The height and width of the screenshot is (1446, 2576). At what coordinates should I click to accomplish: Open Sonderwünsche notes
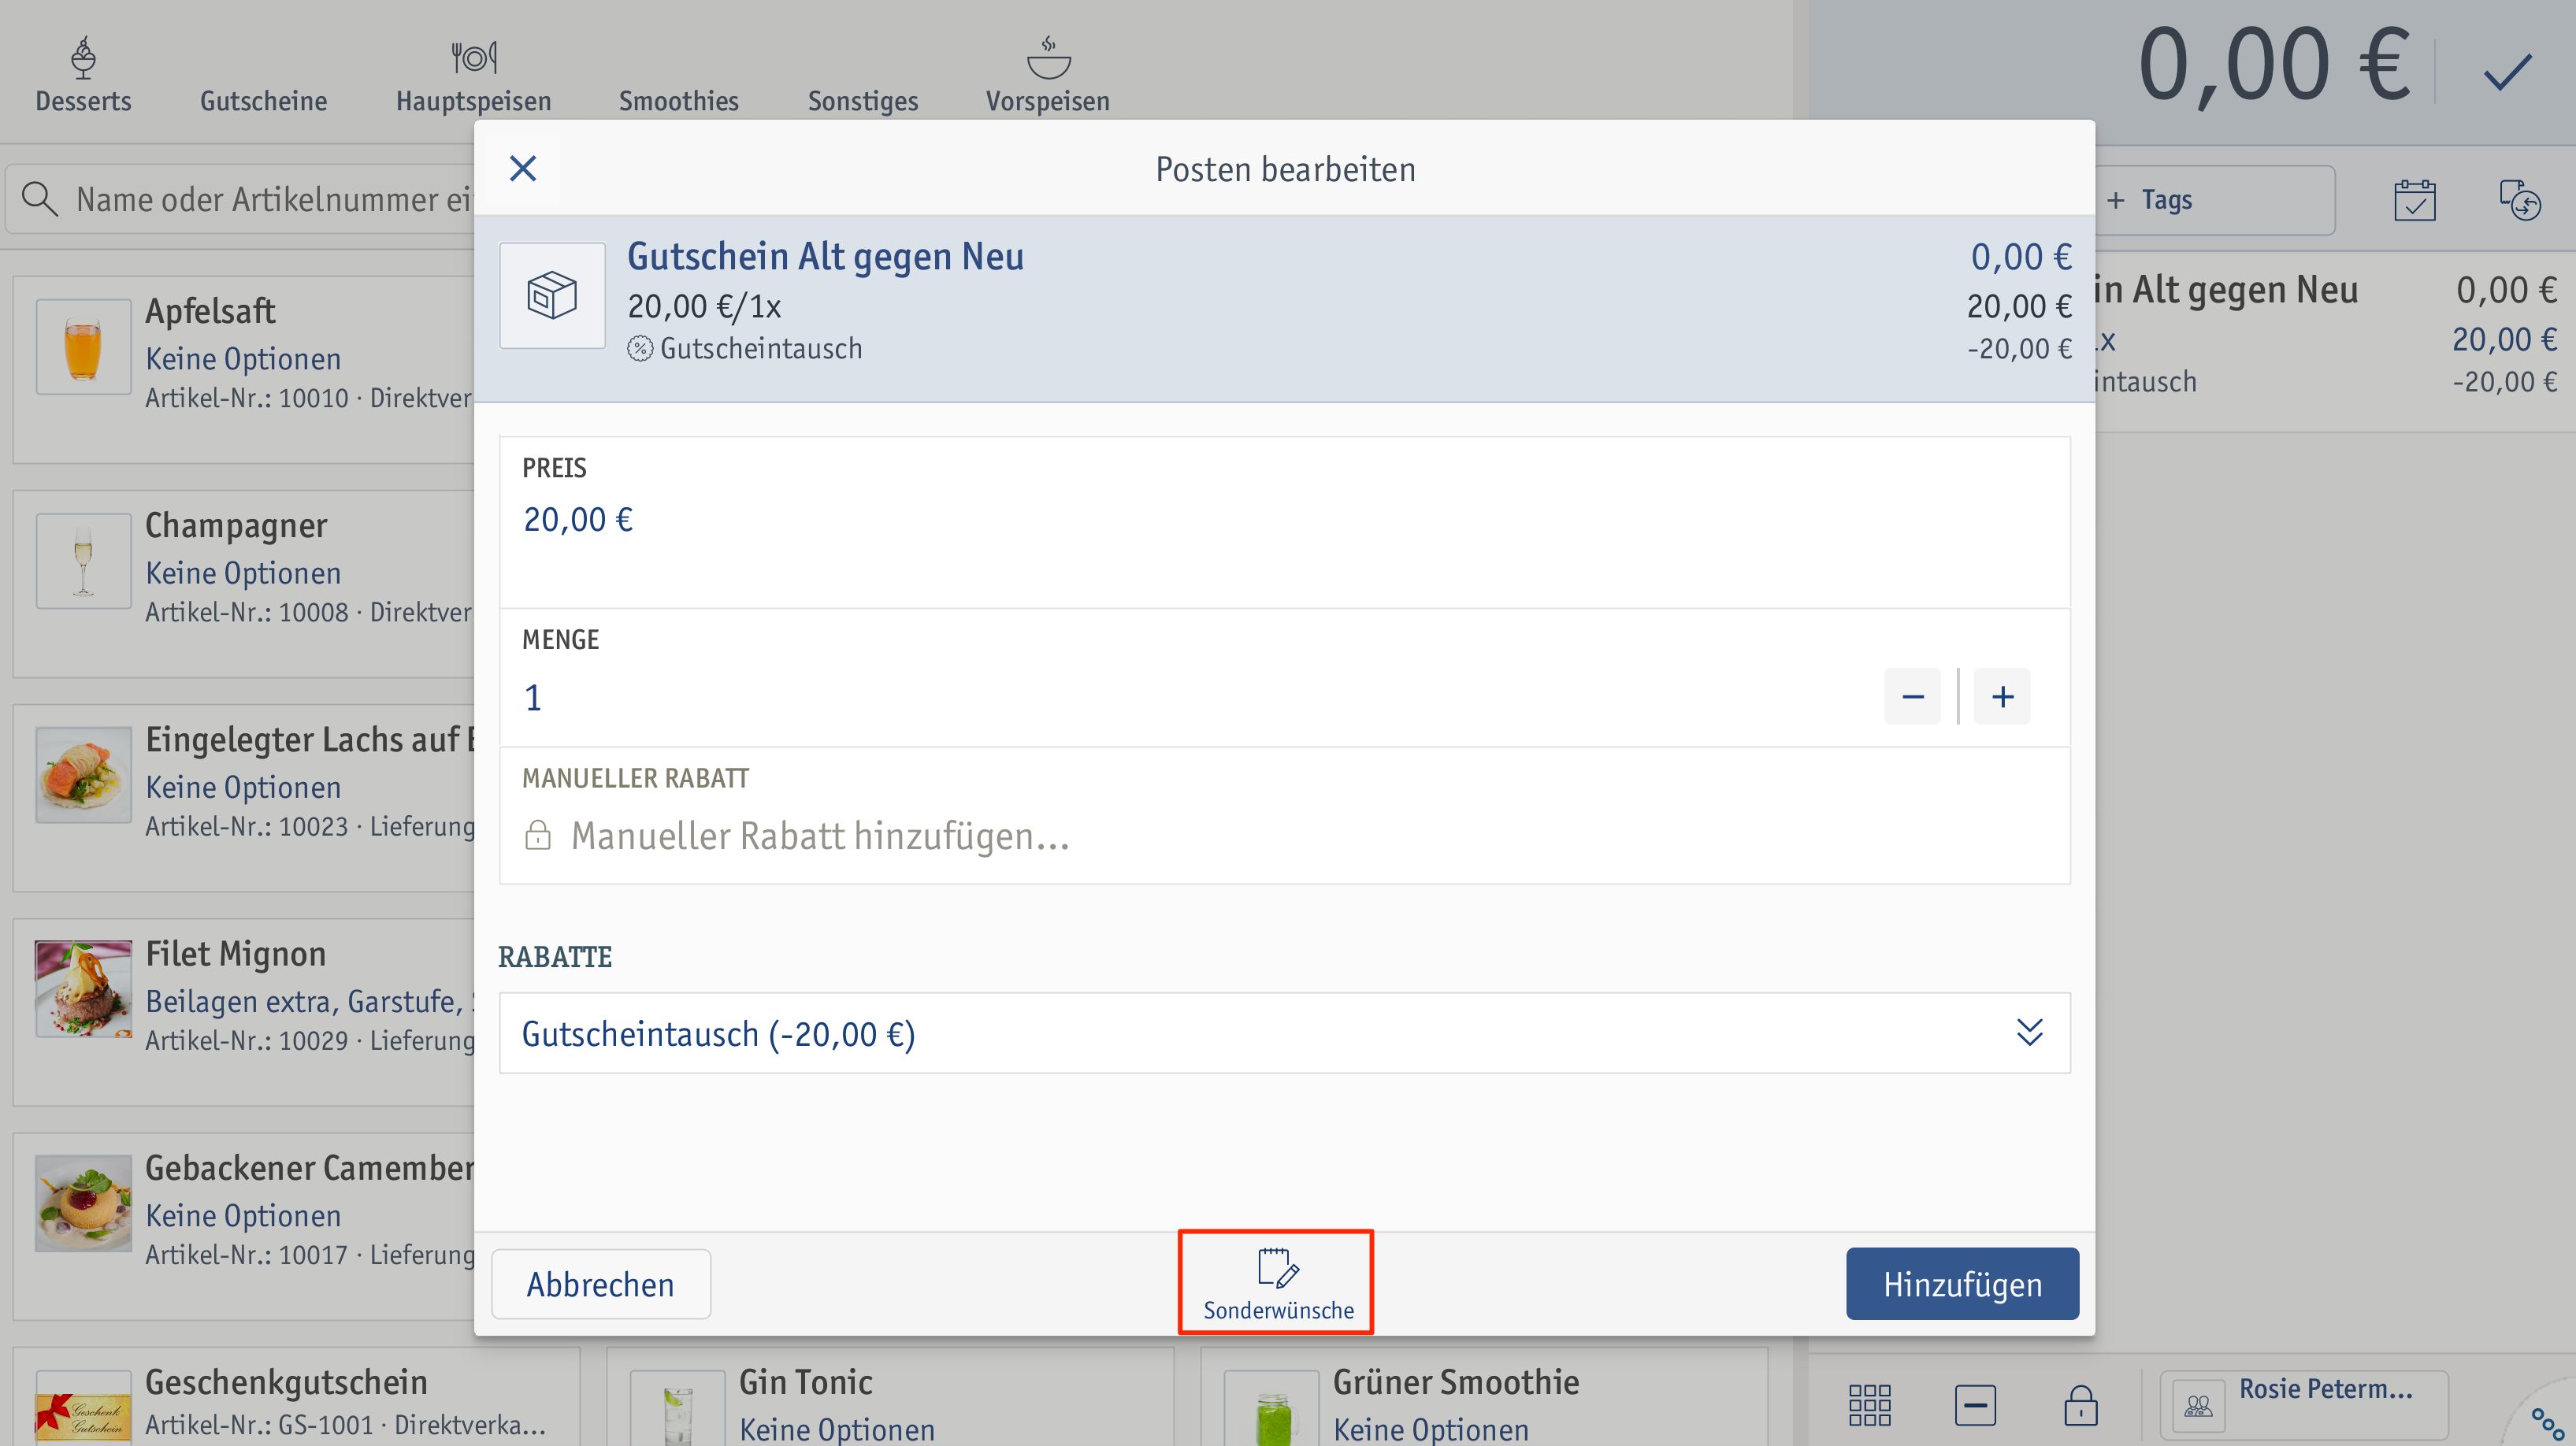[1277, 1284]
